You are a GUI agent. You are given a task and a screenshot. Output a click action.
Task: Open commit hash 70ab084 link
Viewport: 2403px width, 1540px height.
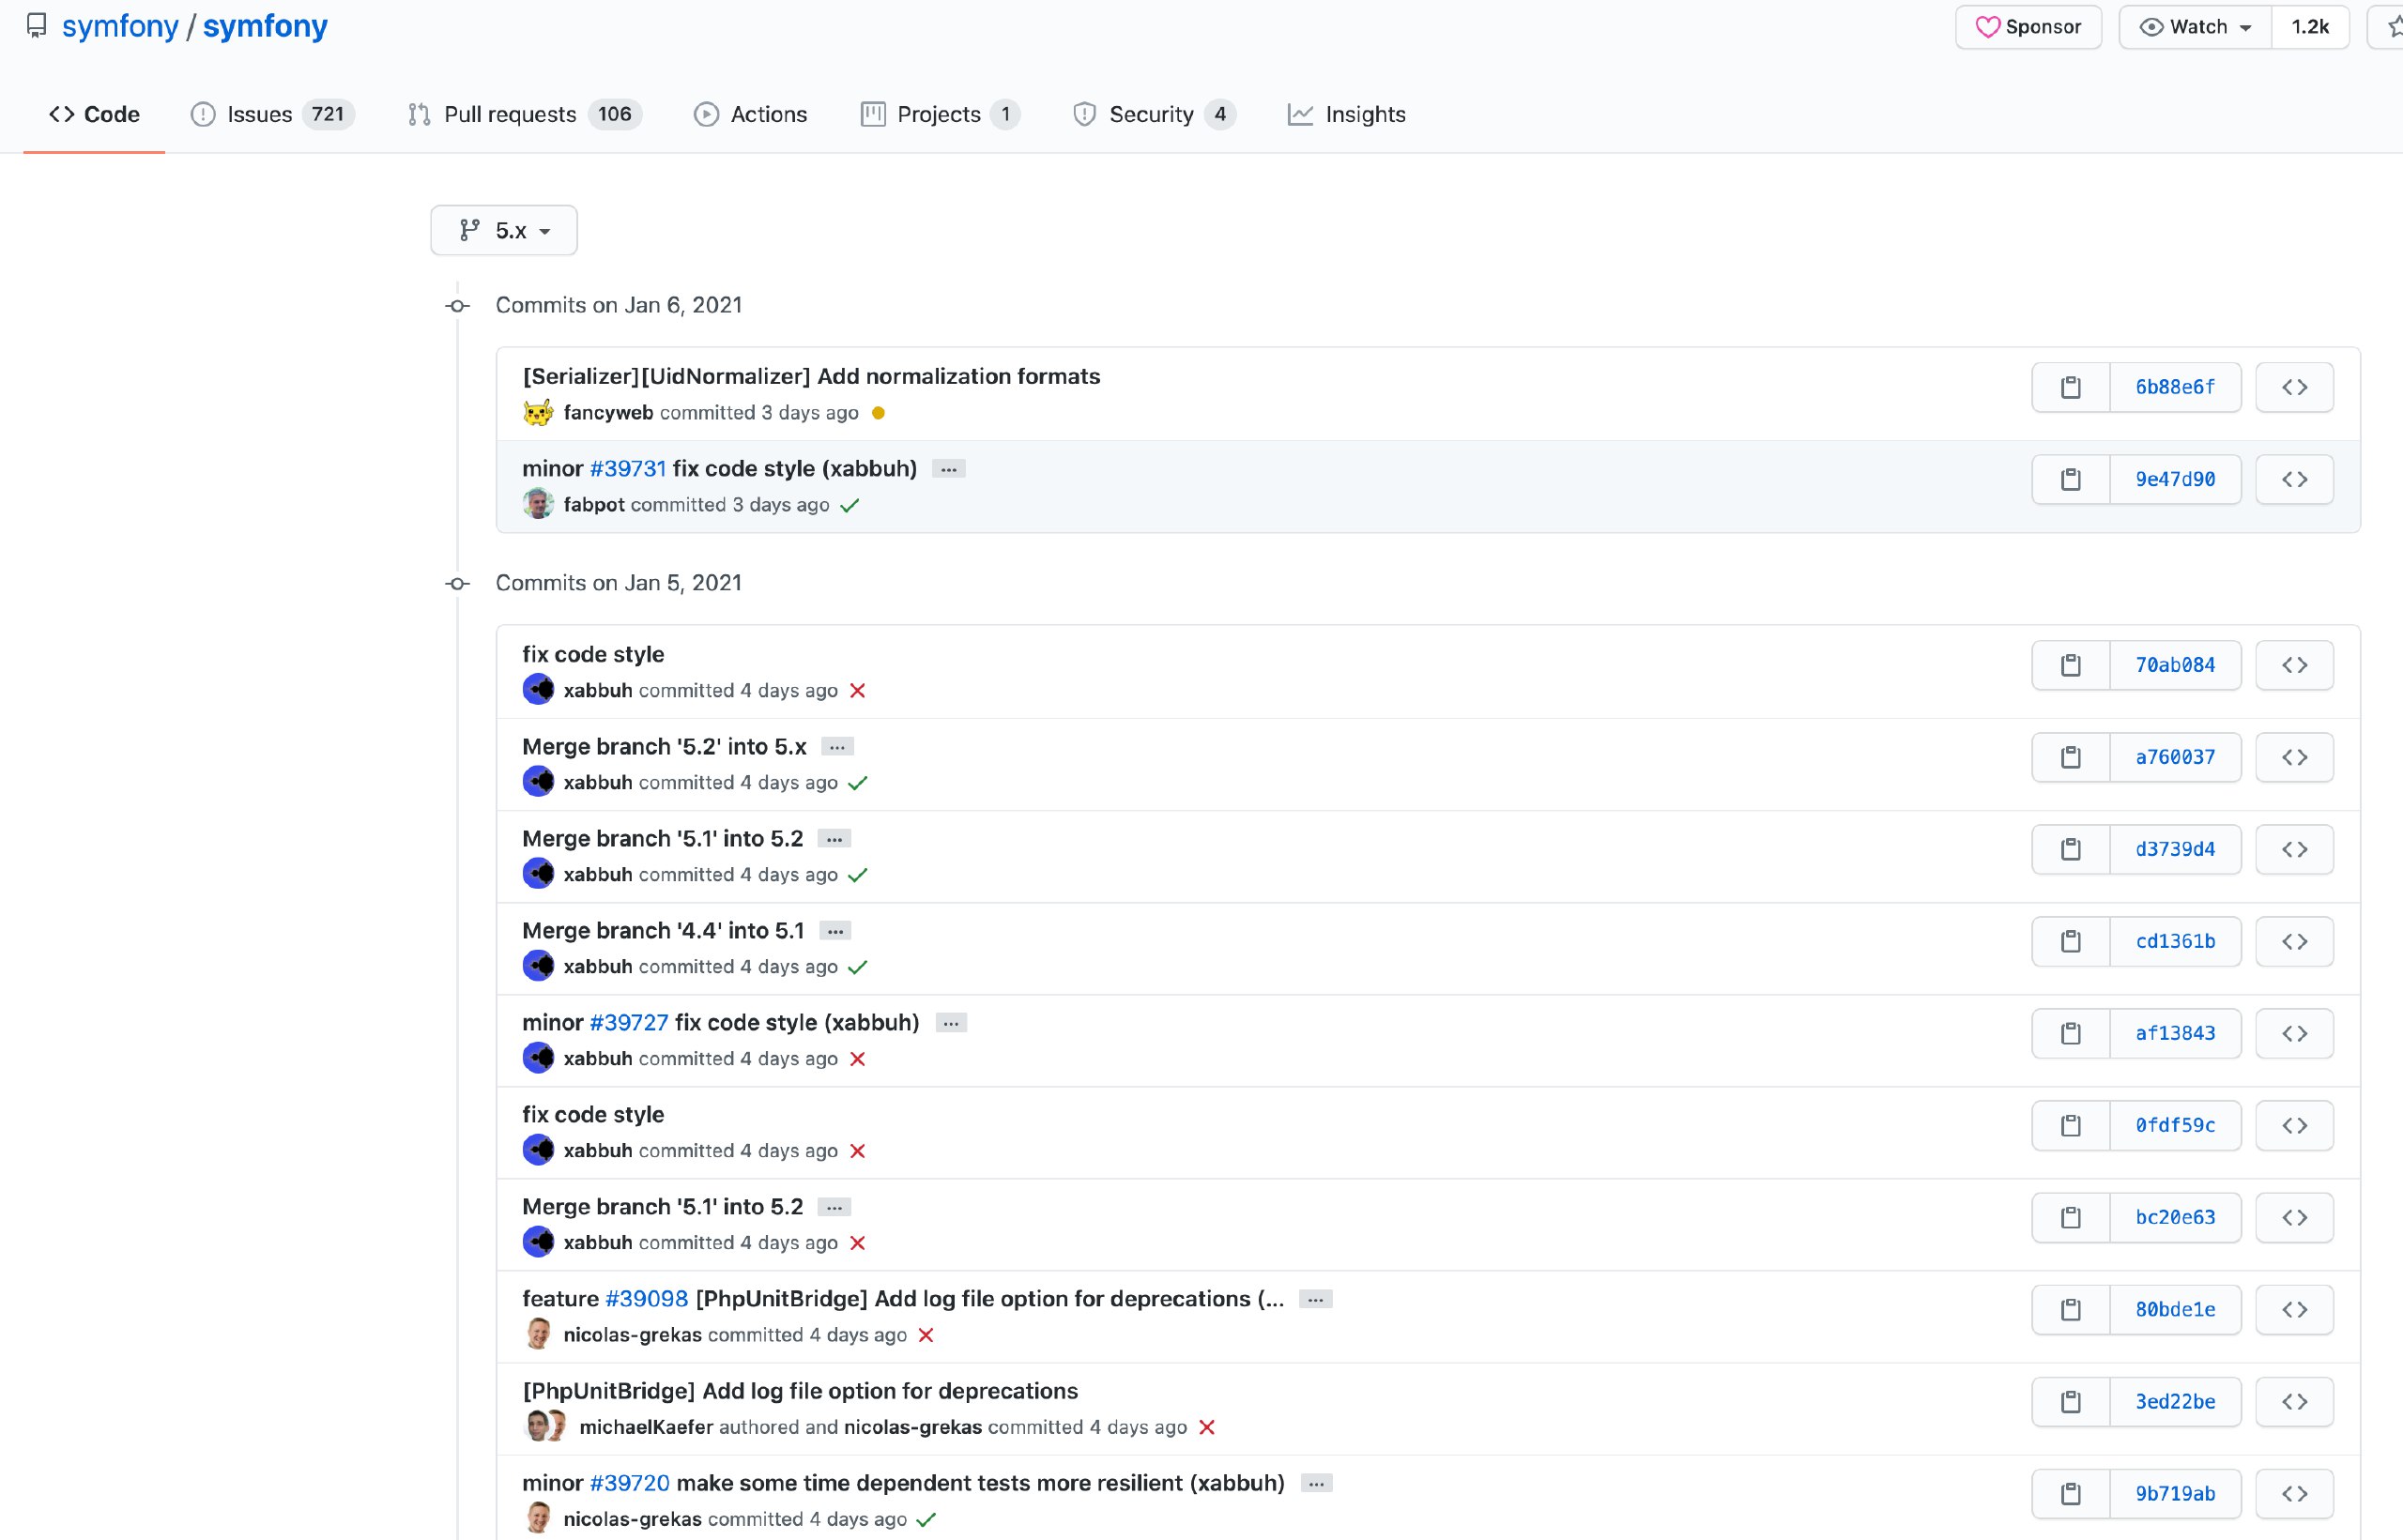pos(2175,665)
